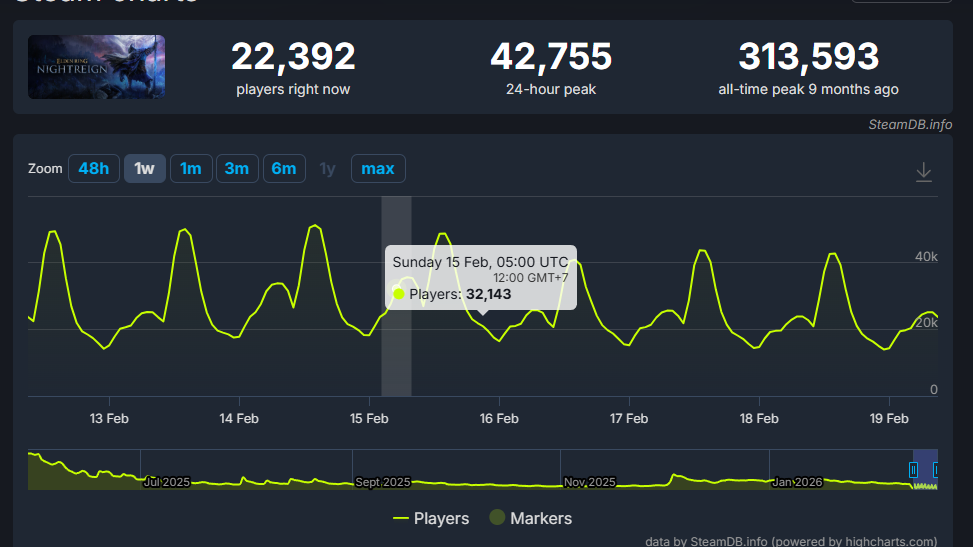This screenshot has height=547, width=973.
Task: Open the chart download menu icon
Action: [x=923, y=172]
